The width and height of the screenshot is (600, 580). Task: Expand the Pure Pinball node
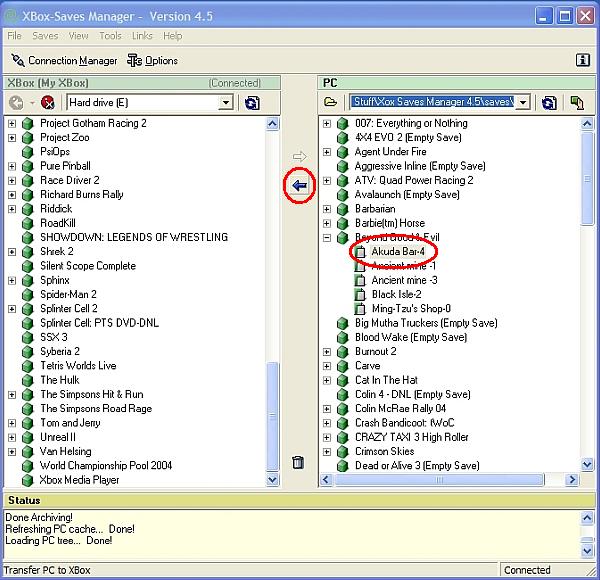point(12,166)
